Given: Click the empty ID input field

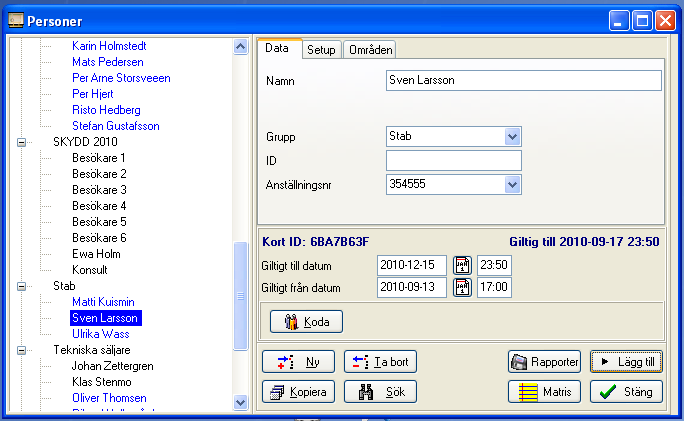Looking at the screenshot, I should pyautogui.click(x=454, y=161).
